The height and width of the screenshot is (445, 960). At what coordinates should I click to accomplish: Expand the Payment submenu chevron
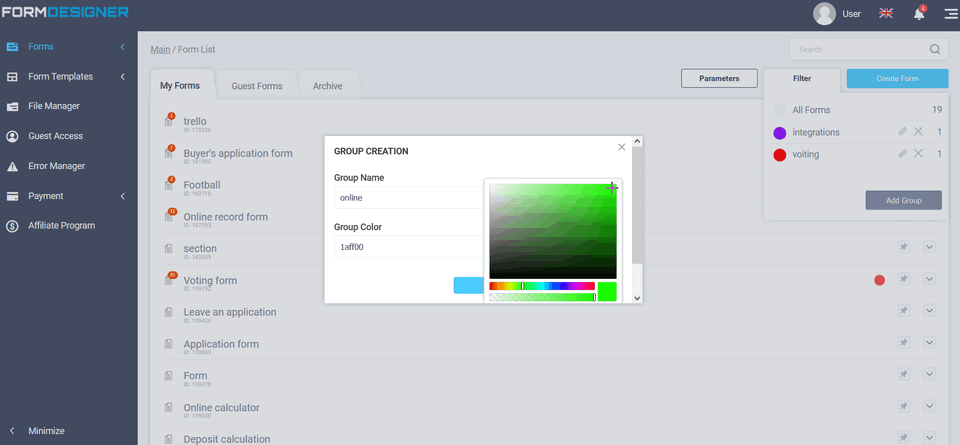pyautogui.click(x=122, y=196)
